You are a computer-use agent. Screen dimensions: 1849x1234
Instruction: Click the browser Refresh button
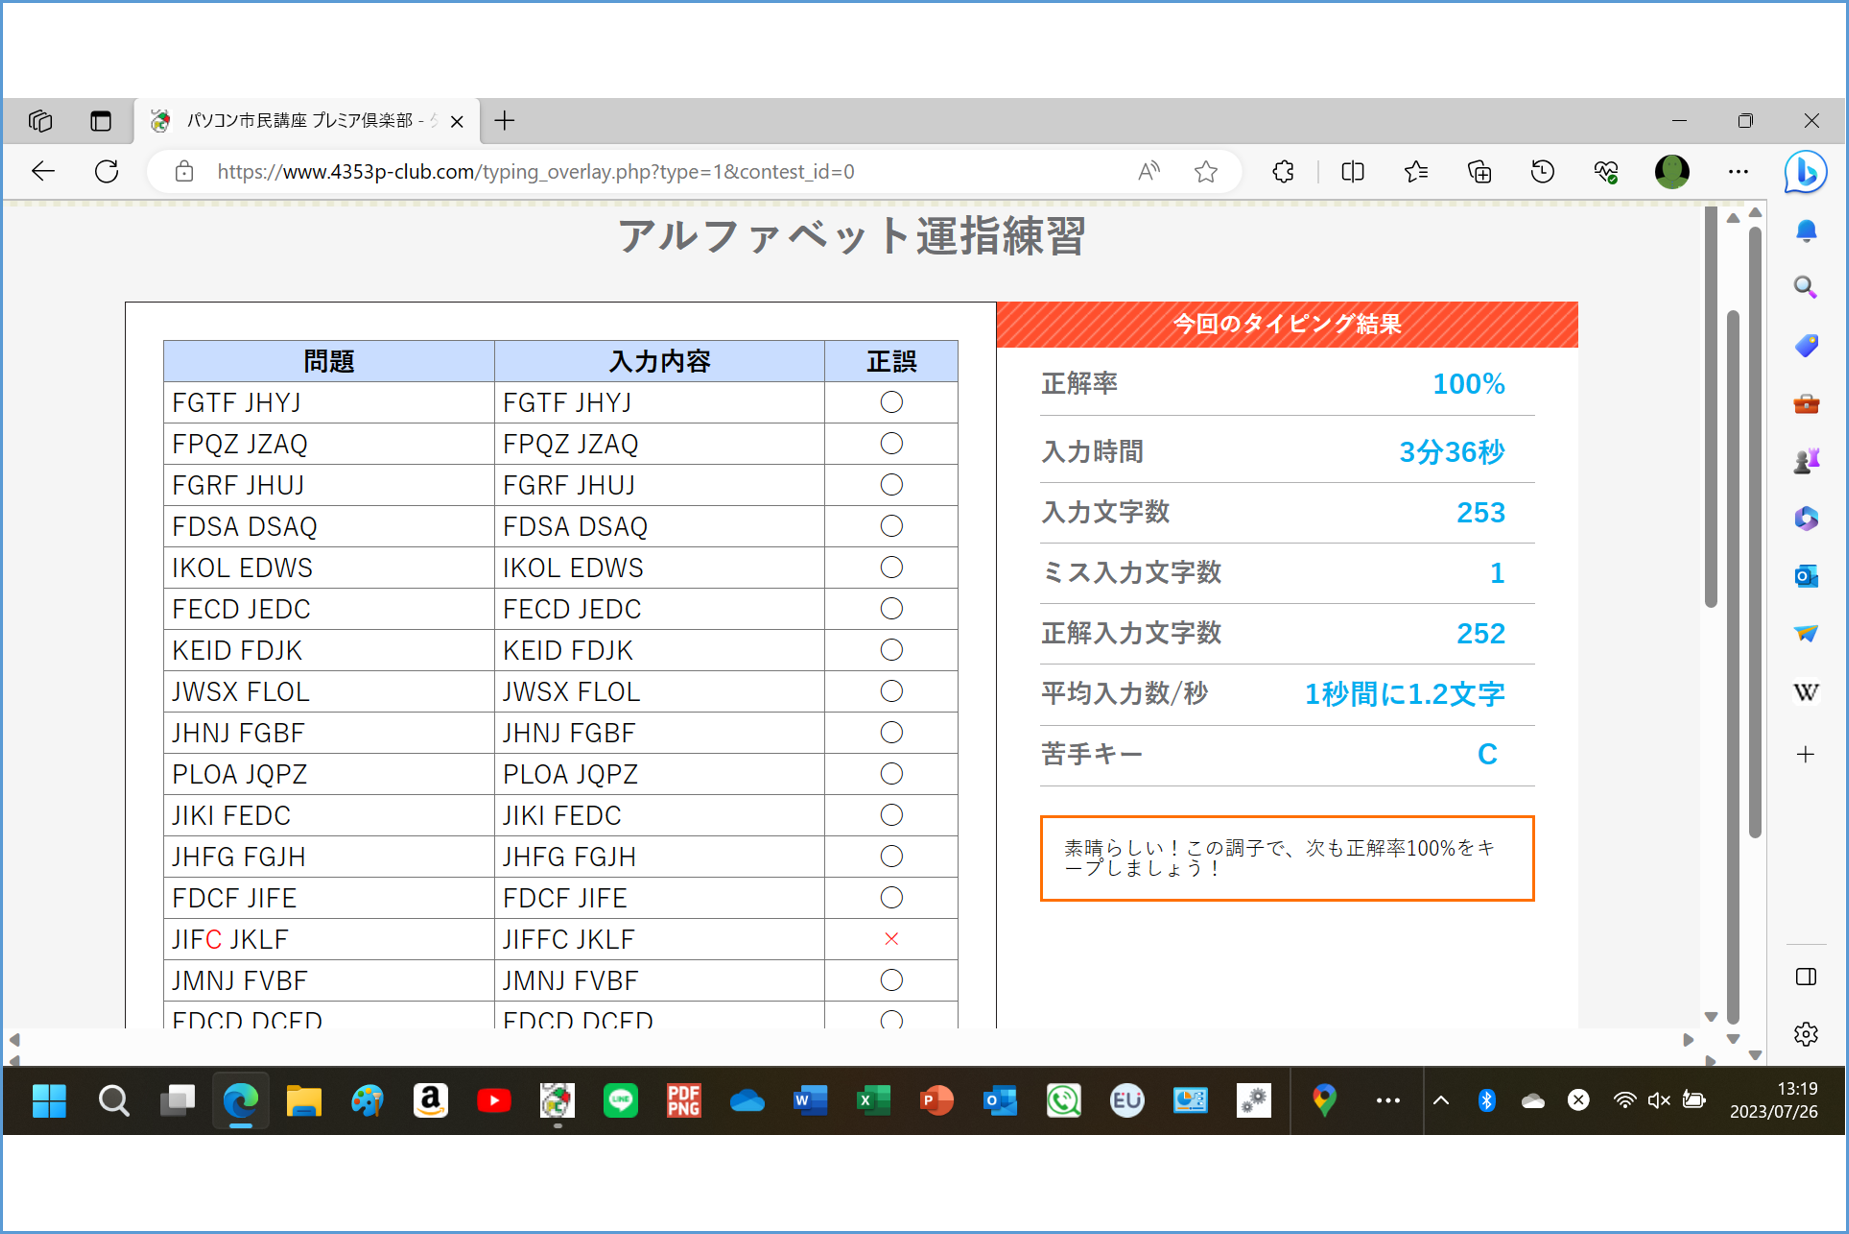(x=107, y=172)
